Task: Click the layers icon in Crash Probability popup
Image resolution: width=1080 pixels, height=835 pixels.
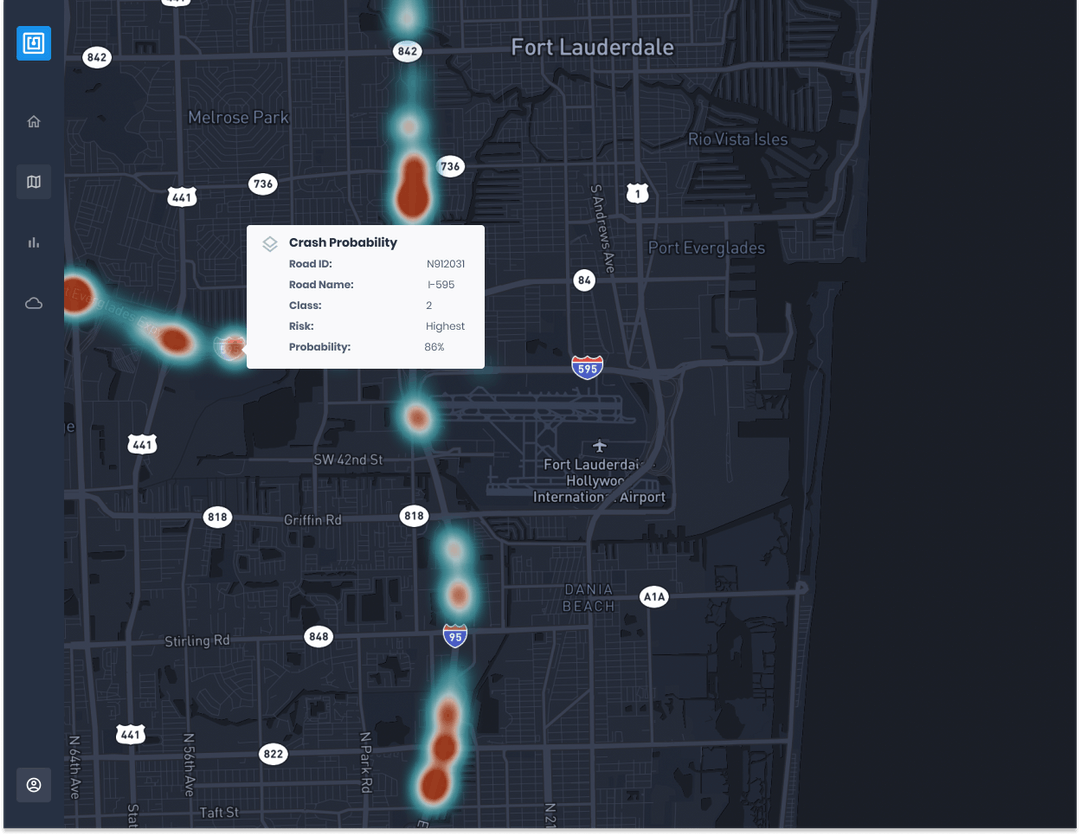Action: pos(269,242)
